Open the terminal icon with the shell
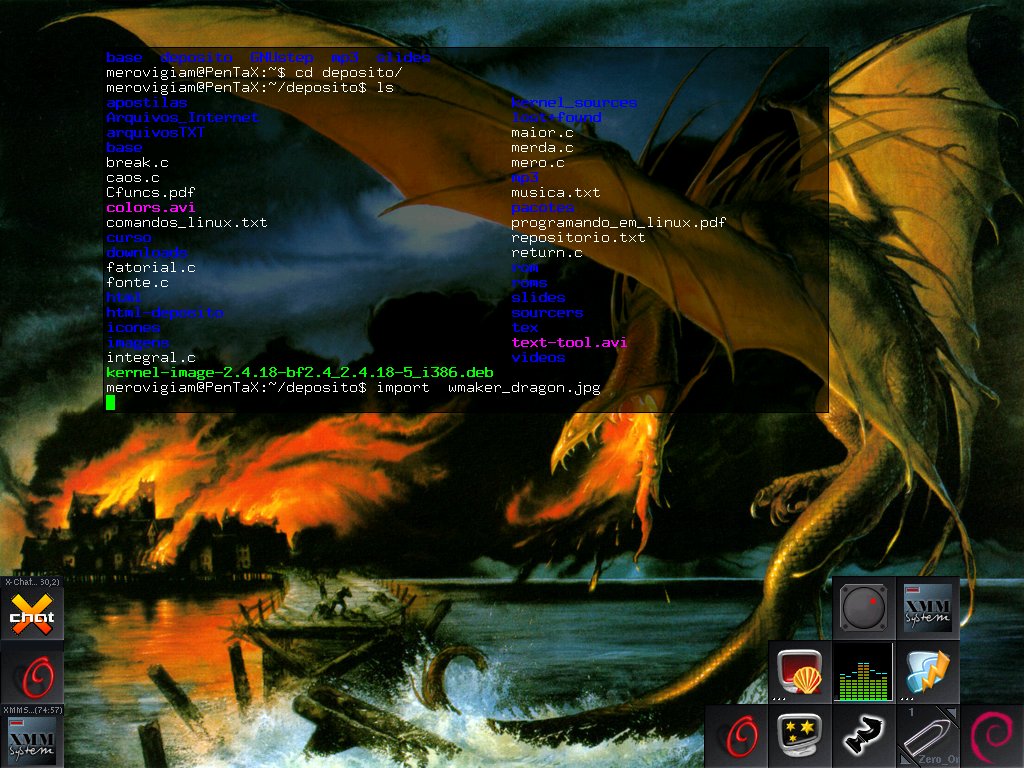The height and width of the screenshot is (768, 1024). (x=799, y=673)
